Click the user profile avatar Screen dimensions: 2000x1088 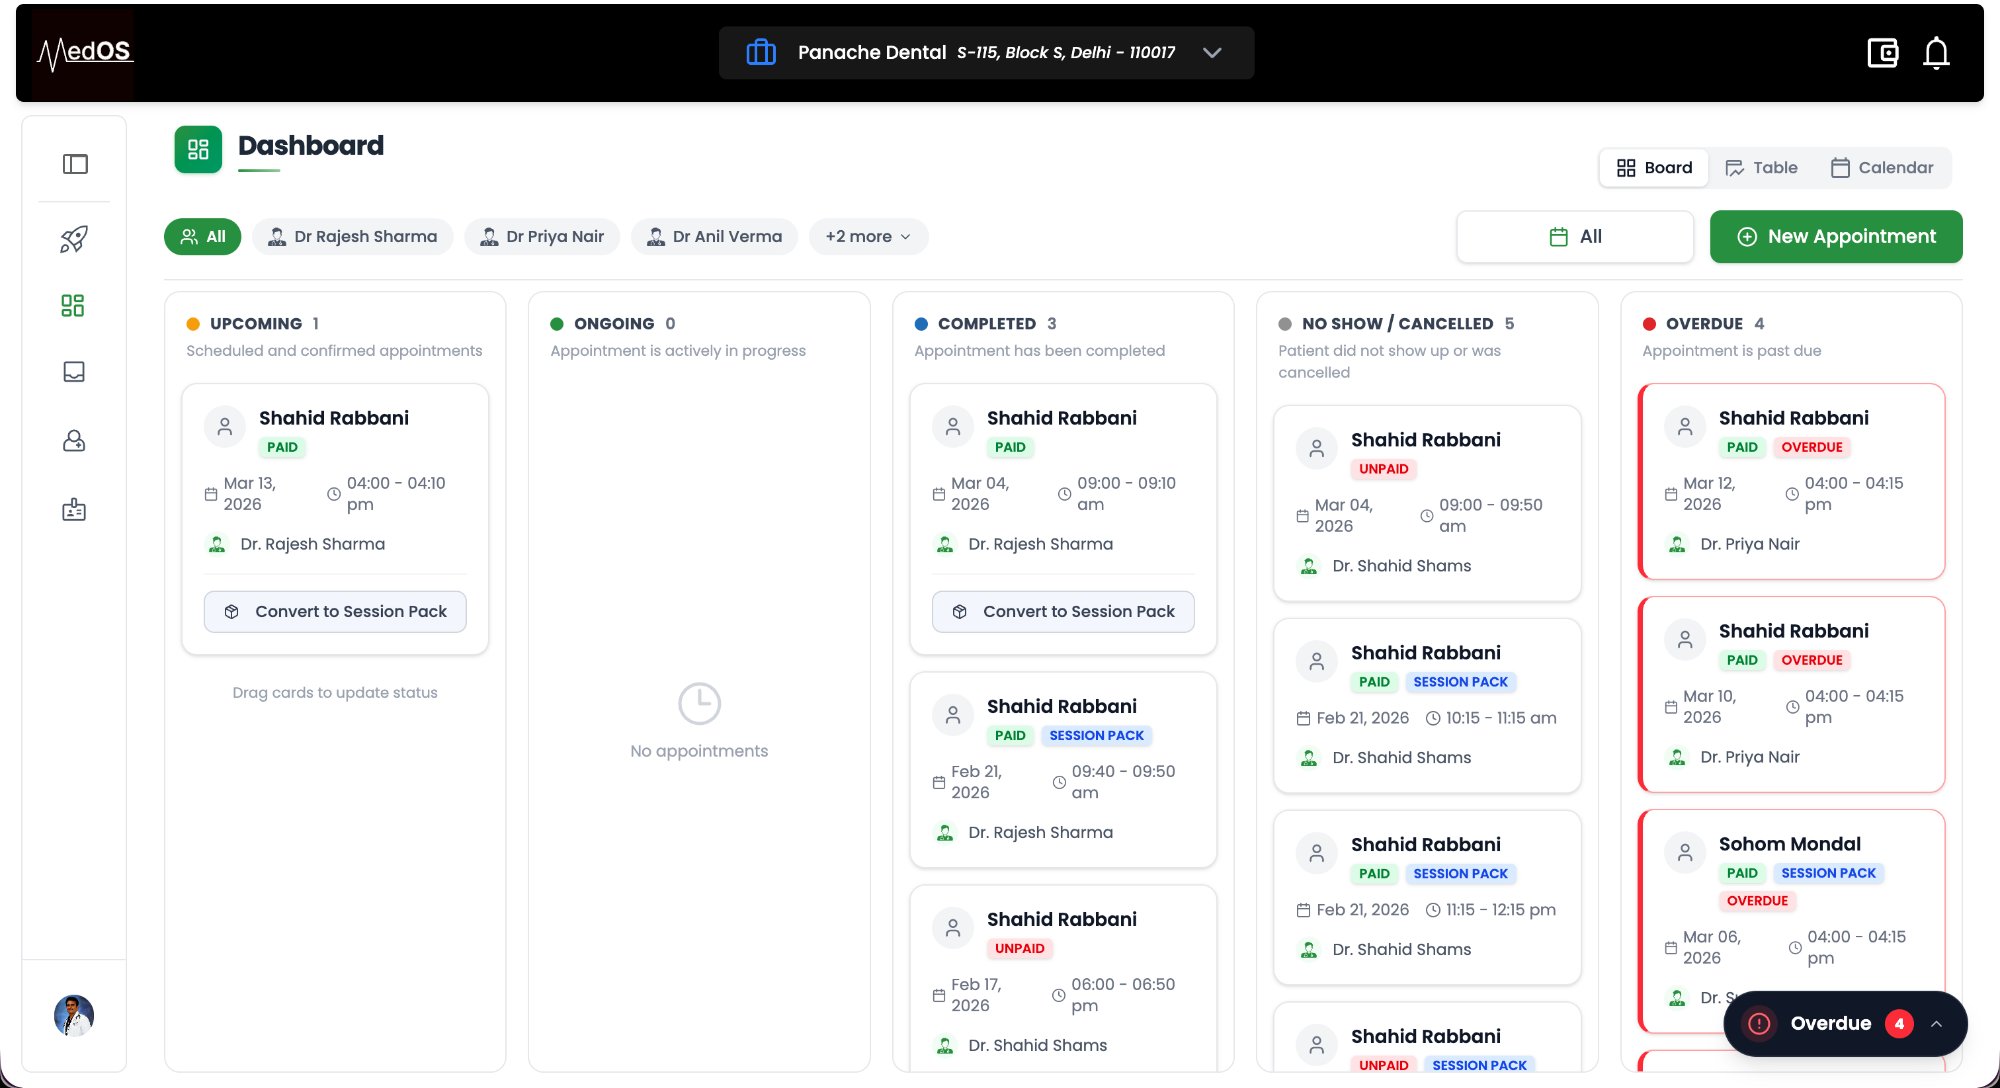coord(74,1015)
